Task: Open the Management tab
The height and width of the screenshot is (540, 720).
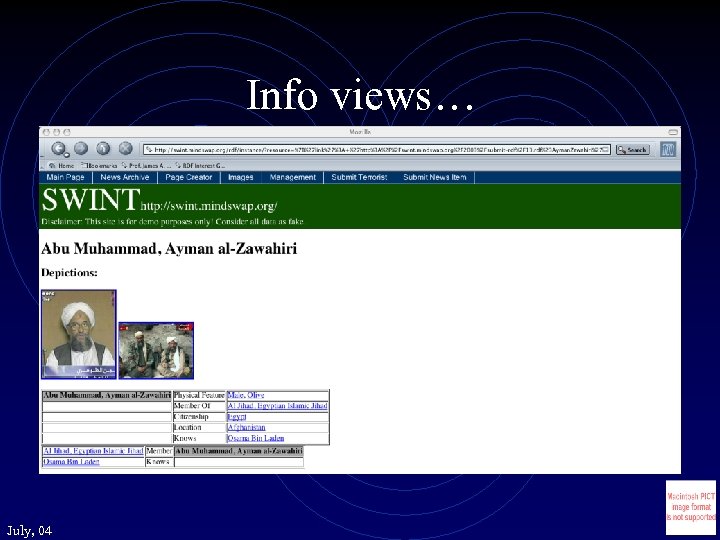Action: (x=292, y=177)
